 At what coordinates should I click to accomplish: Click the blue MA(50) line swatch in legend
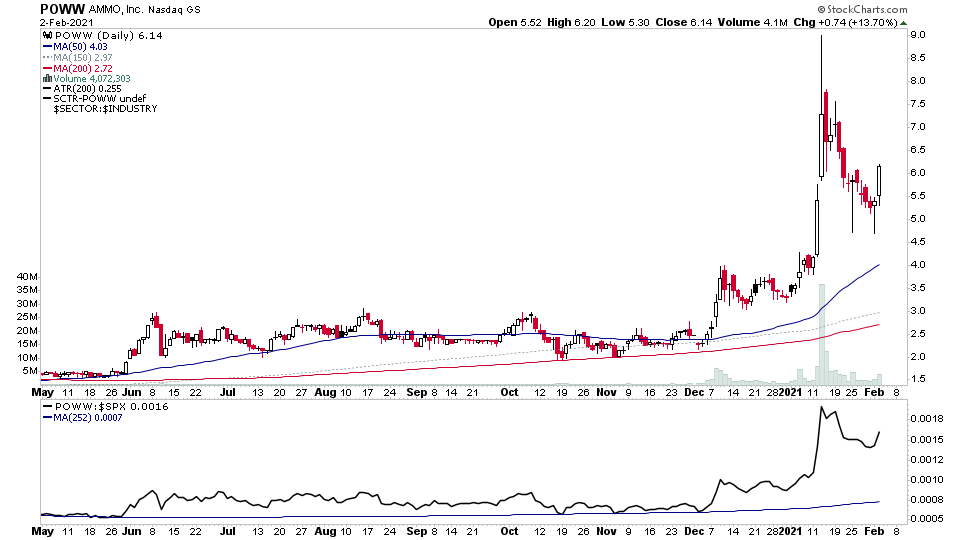[x=47, y=47]
